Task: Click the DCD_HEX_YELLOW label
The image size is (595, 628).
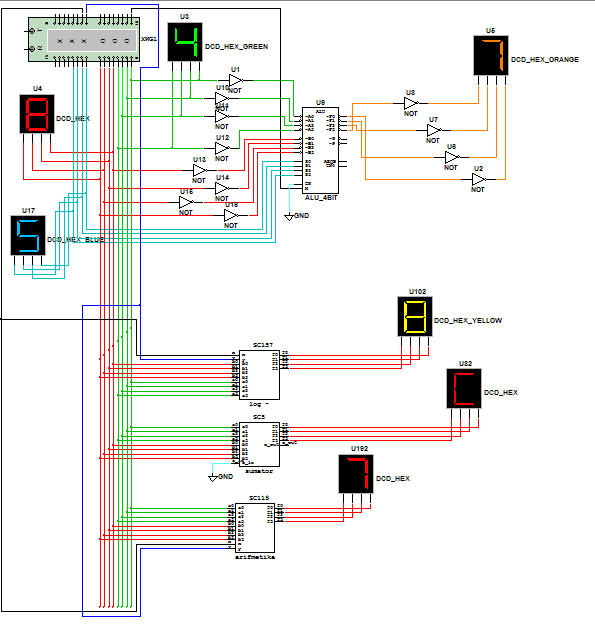Action: point(468,320)
